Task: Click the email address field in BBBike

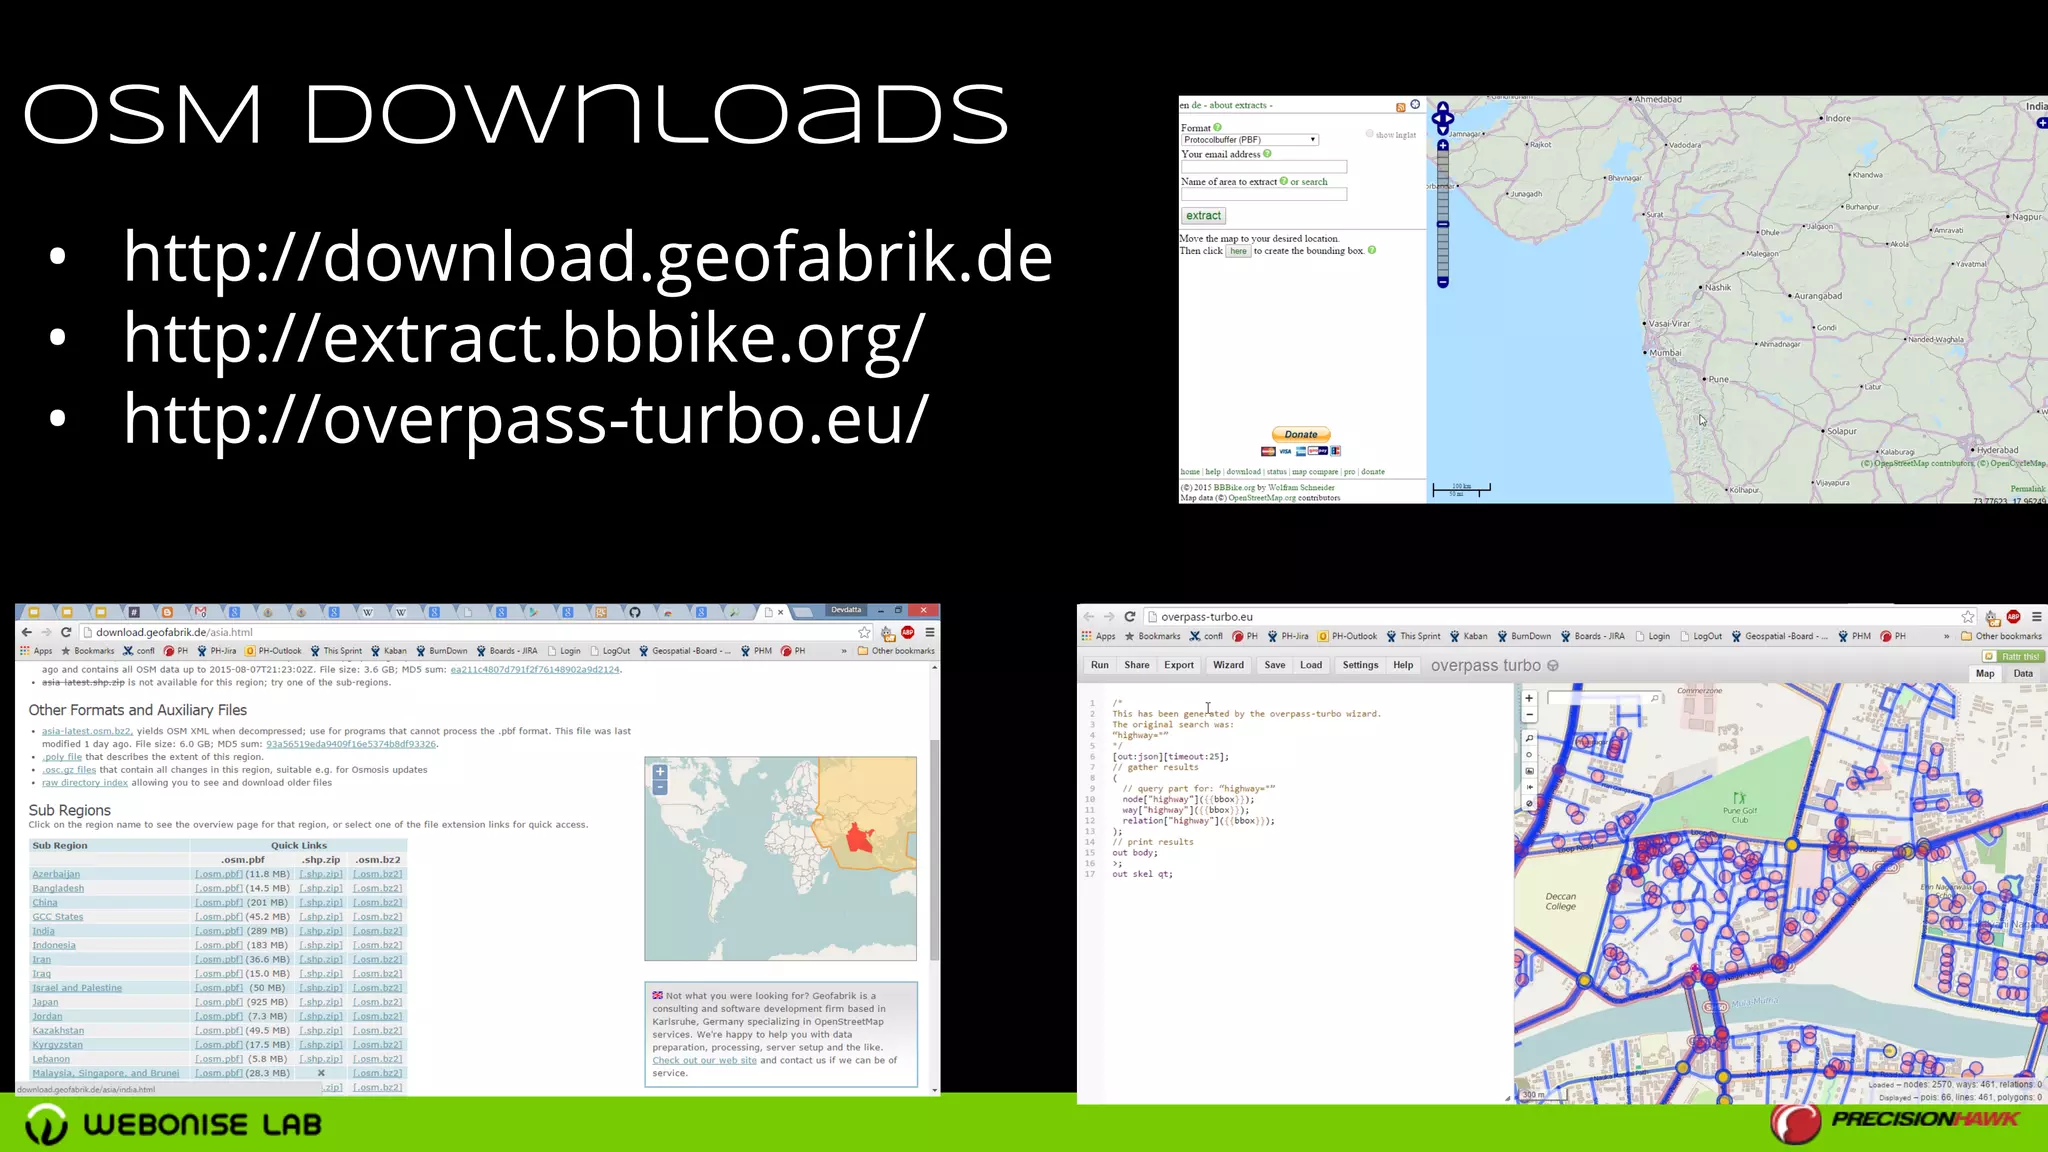Action: [1264, 167]
